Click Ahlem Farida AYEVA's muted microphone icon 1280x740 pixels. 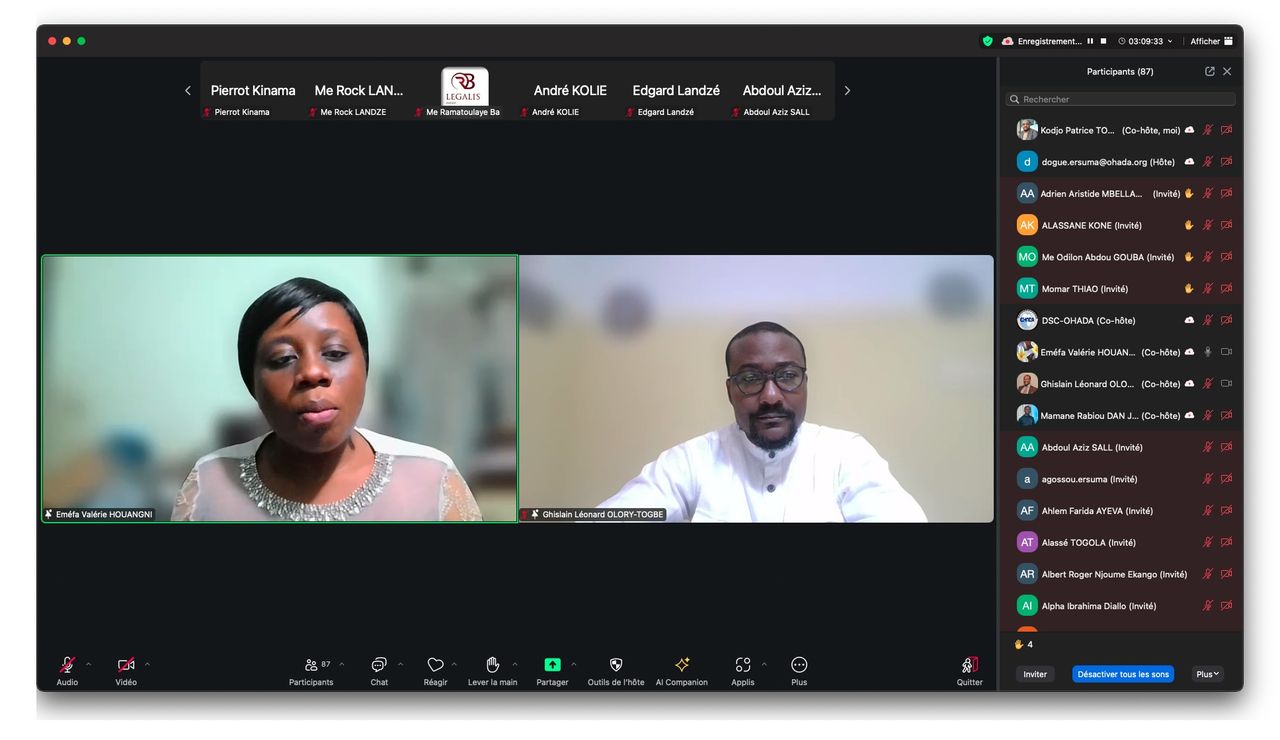(x=1208, y=511)
